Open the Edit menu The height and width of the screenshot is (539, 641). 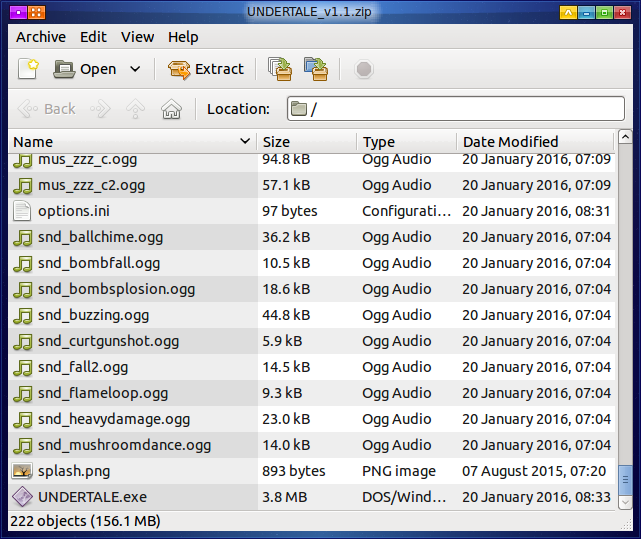[93, 37]
